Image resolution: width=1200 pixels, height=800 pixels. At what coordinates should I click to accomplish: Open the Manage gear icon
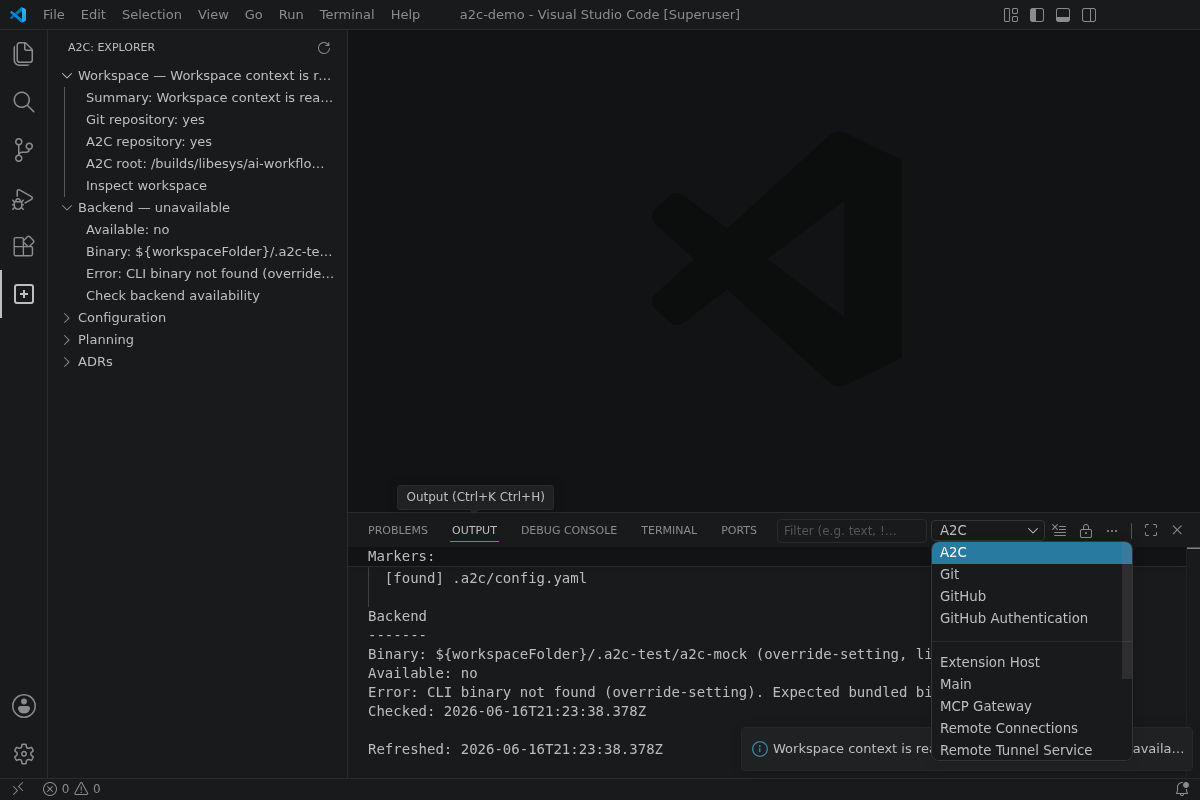[x=23, y=754]
